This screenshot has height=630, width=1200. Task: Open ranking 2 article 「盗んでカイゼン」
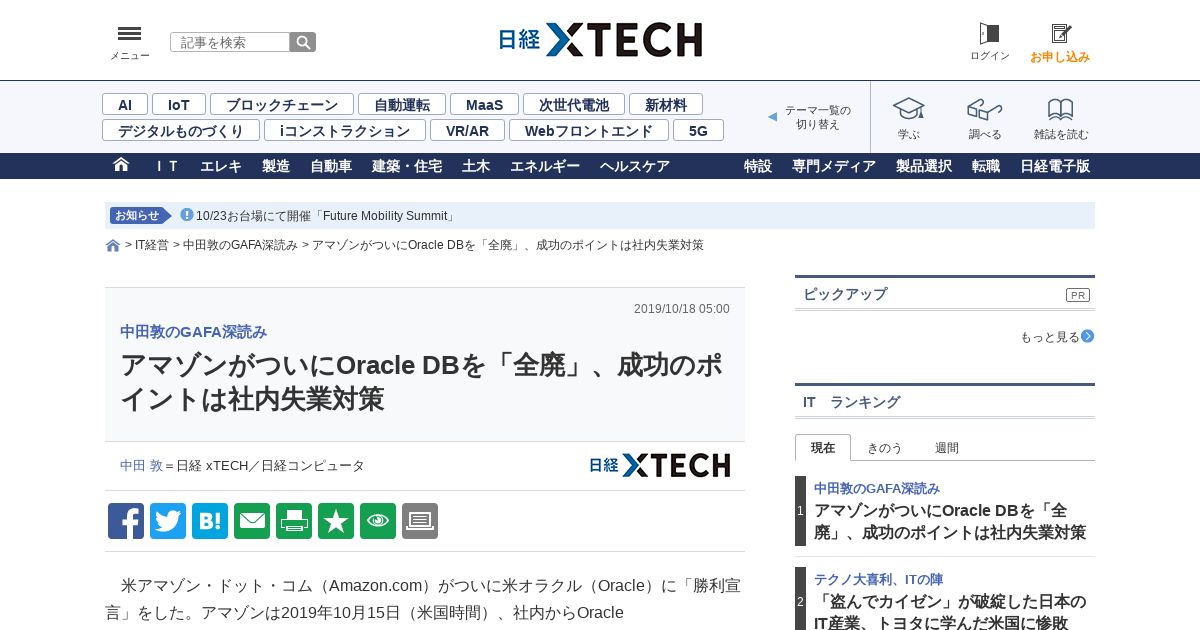point(950,612)
